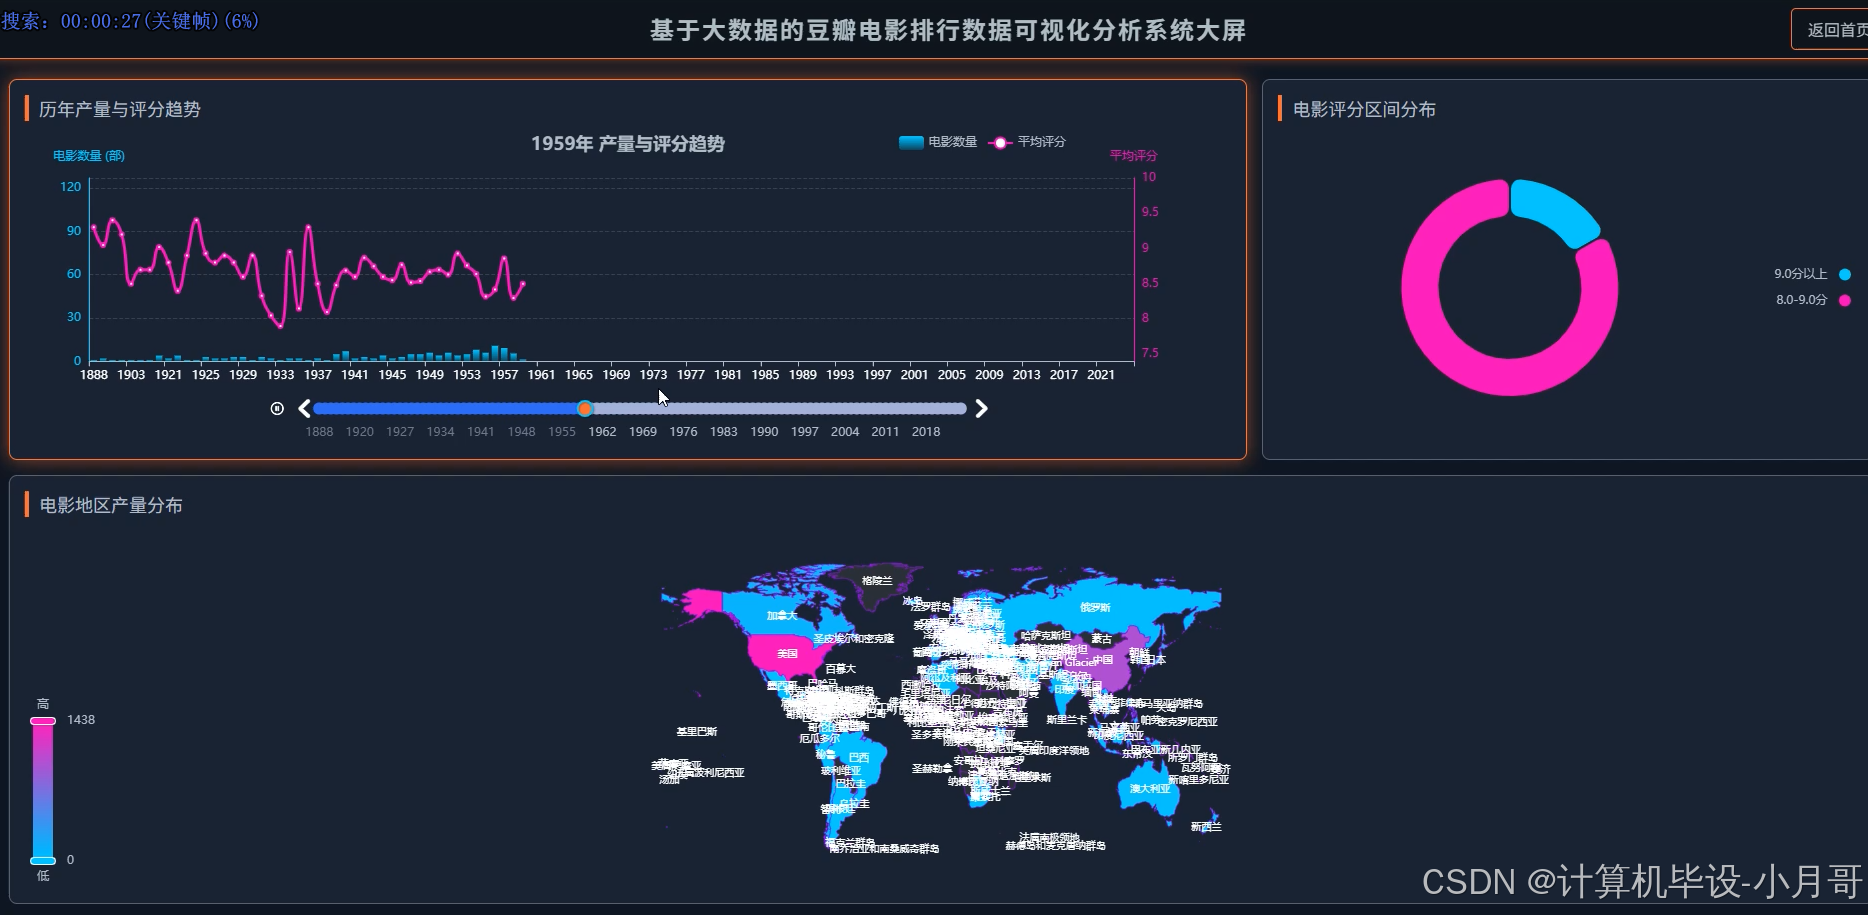Click the right arrow to advance the year
This screenshot has width=1868, height=915.
click(x=981, y=408)
